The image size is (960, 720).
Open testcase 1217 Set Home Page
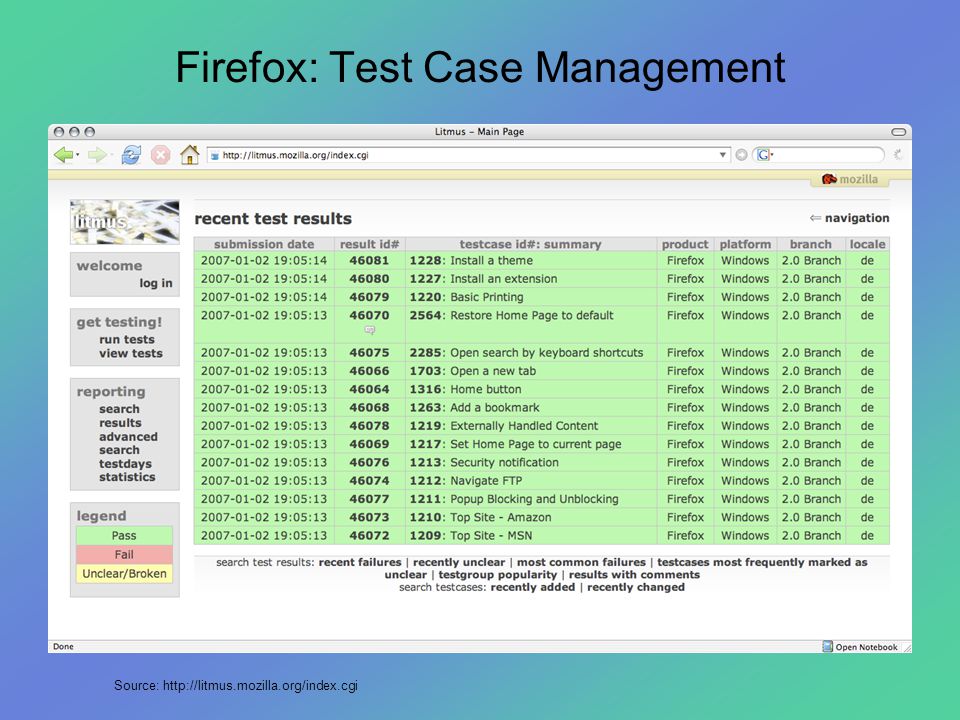point(516,445)
